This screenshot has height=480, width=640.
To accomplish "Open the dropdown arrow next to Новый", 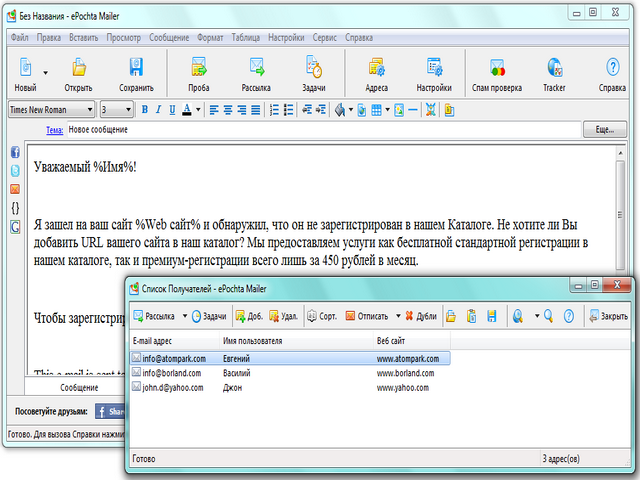I will pyautogui.click(x=45, y=73).
